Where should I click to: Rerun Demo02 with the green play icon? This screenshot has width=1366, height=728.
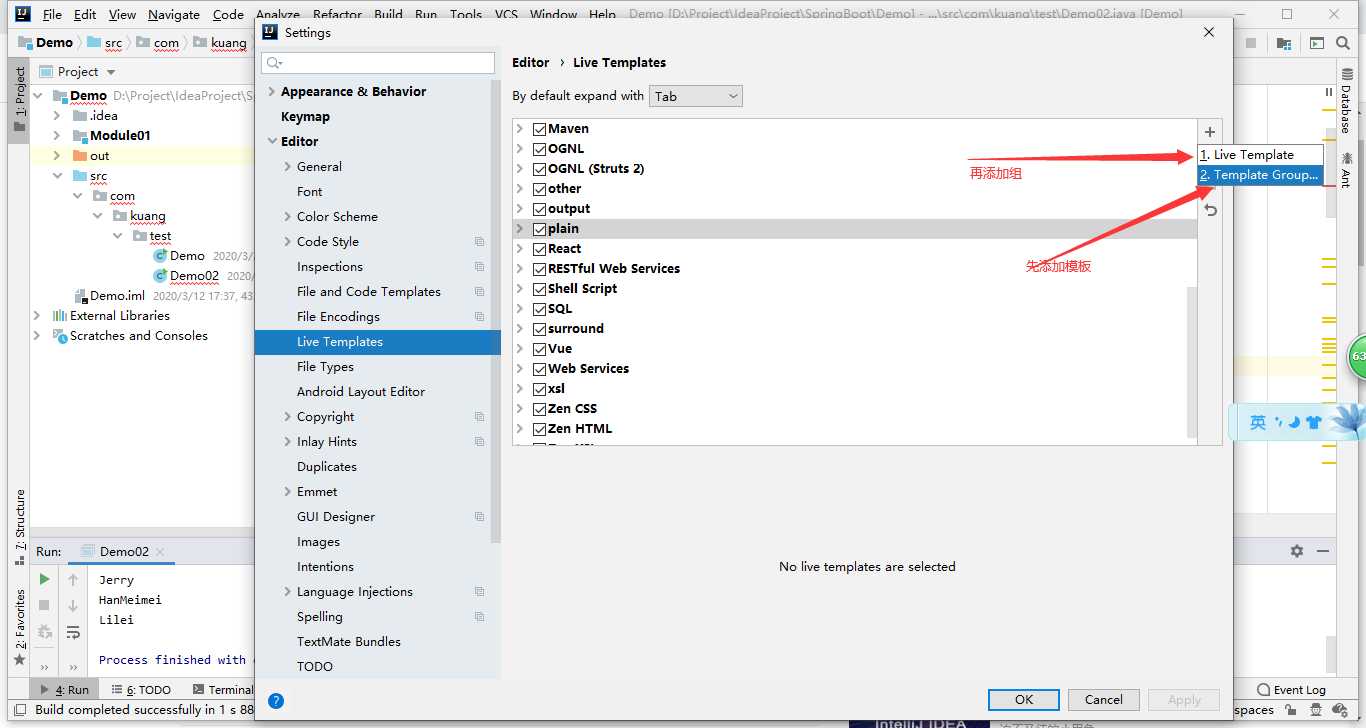click(44, 580)
